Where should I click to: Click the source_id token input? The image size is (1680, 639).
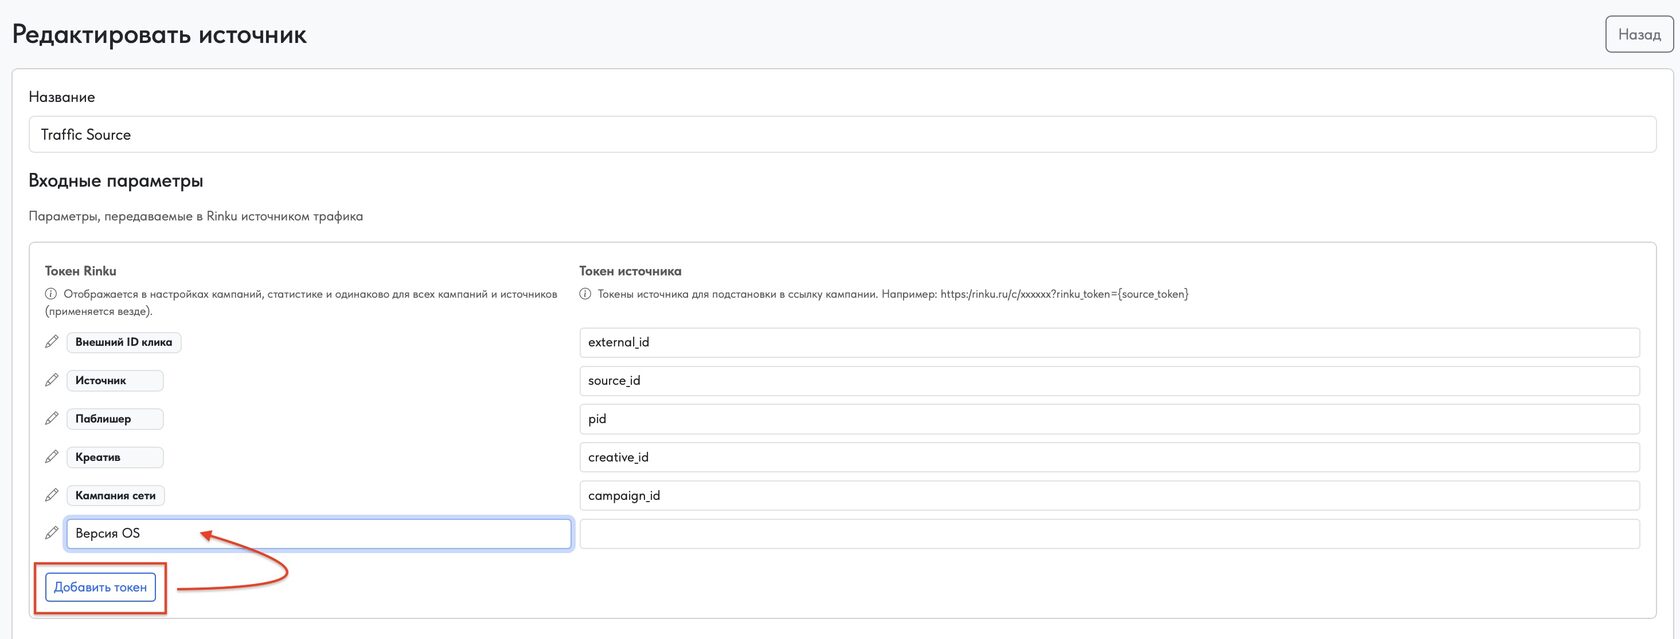tap(1109, 381)
